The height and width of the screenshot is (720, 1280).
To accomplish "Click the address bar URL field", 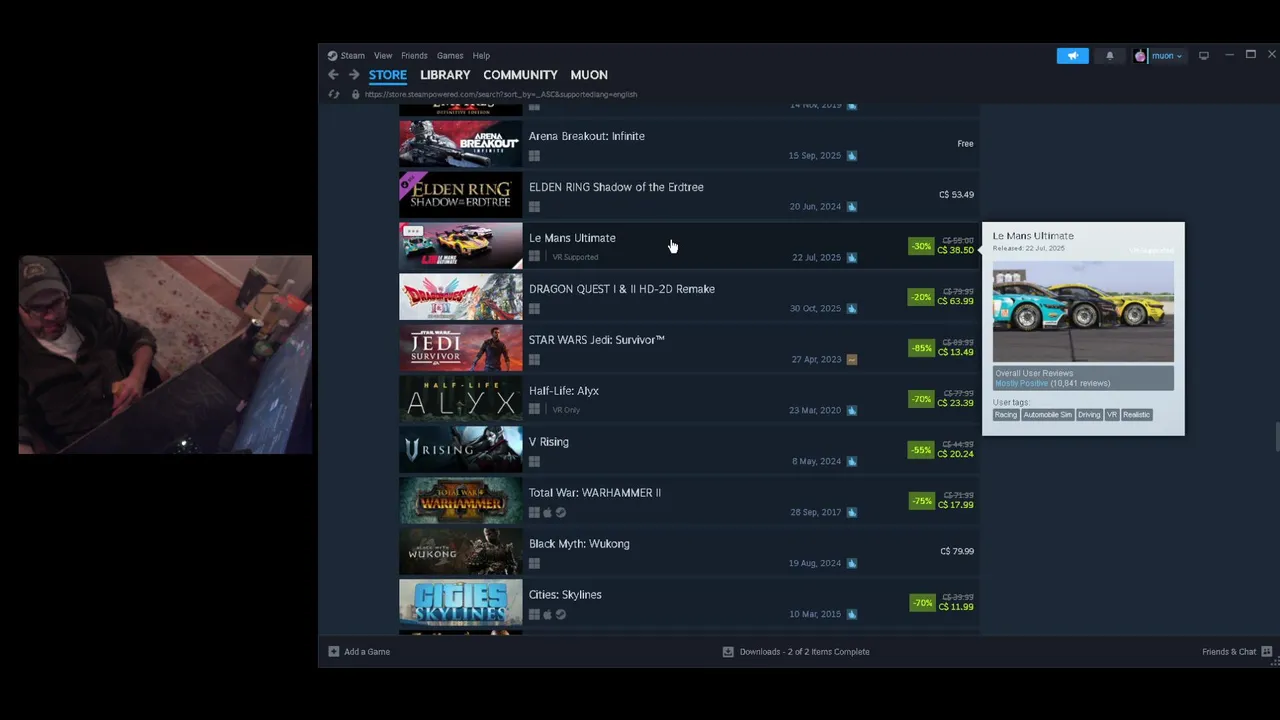I will 501,94.
